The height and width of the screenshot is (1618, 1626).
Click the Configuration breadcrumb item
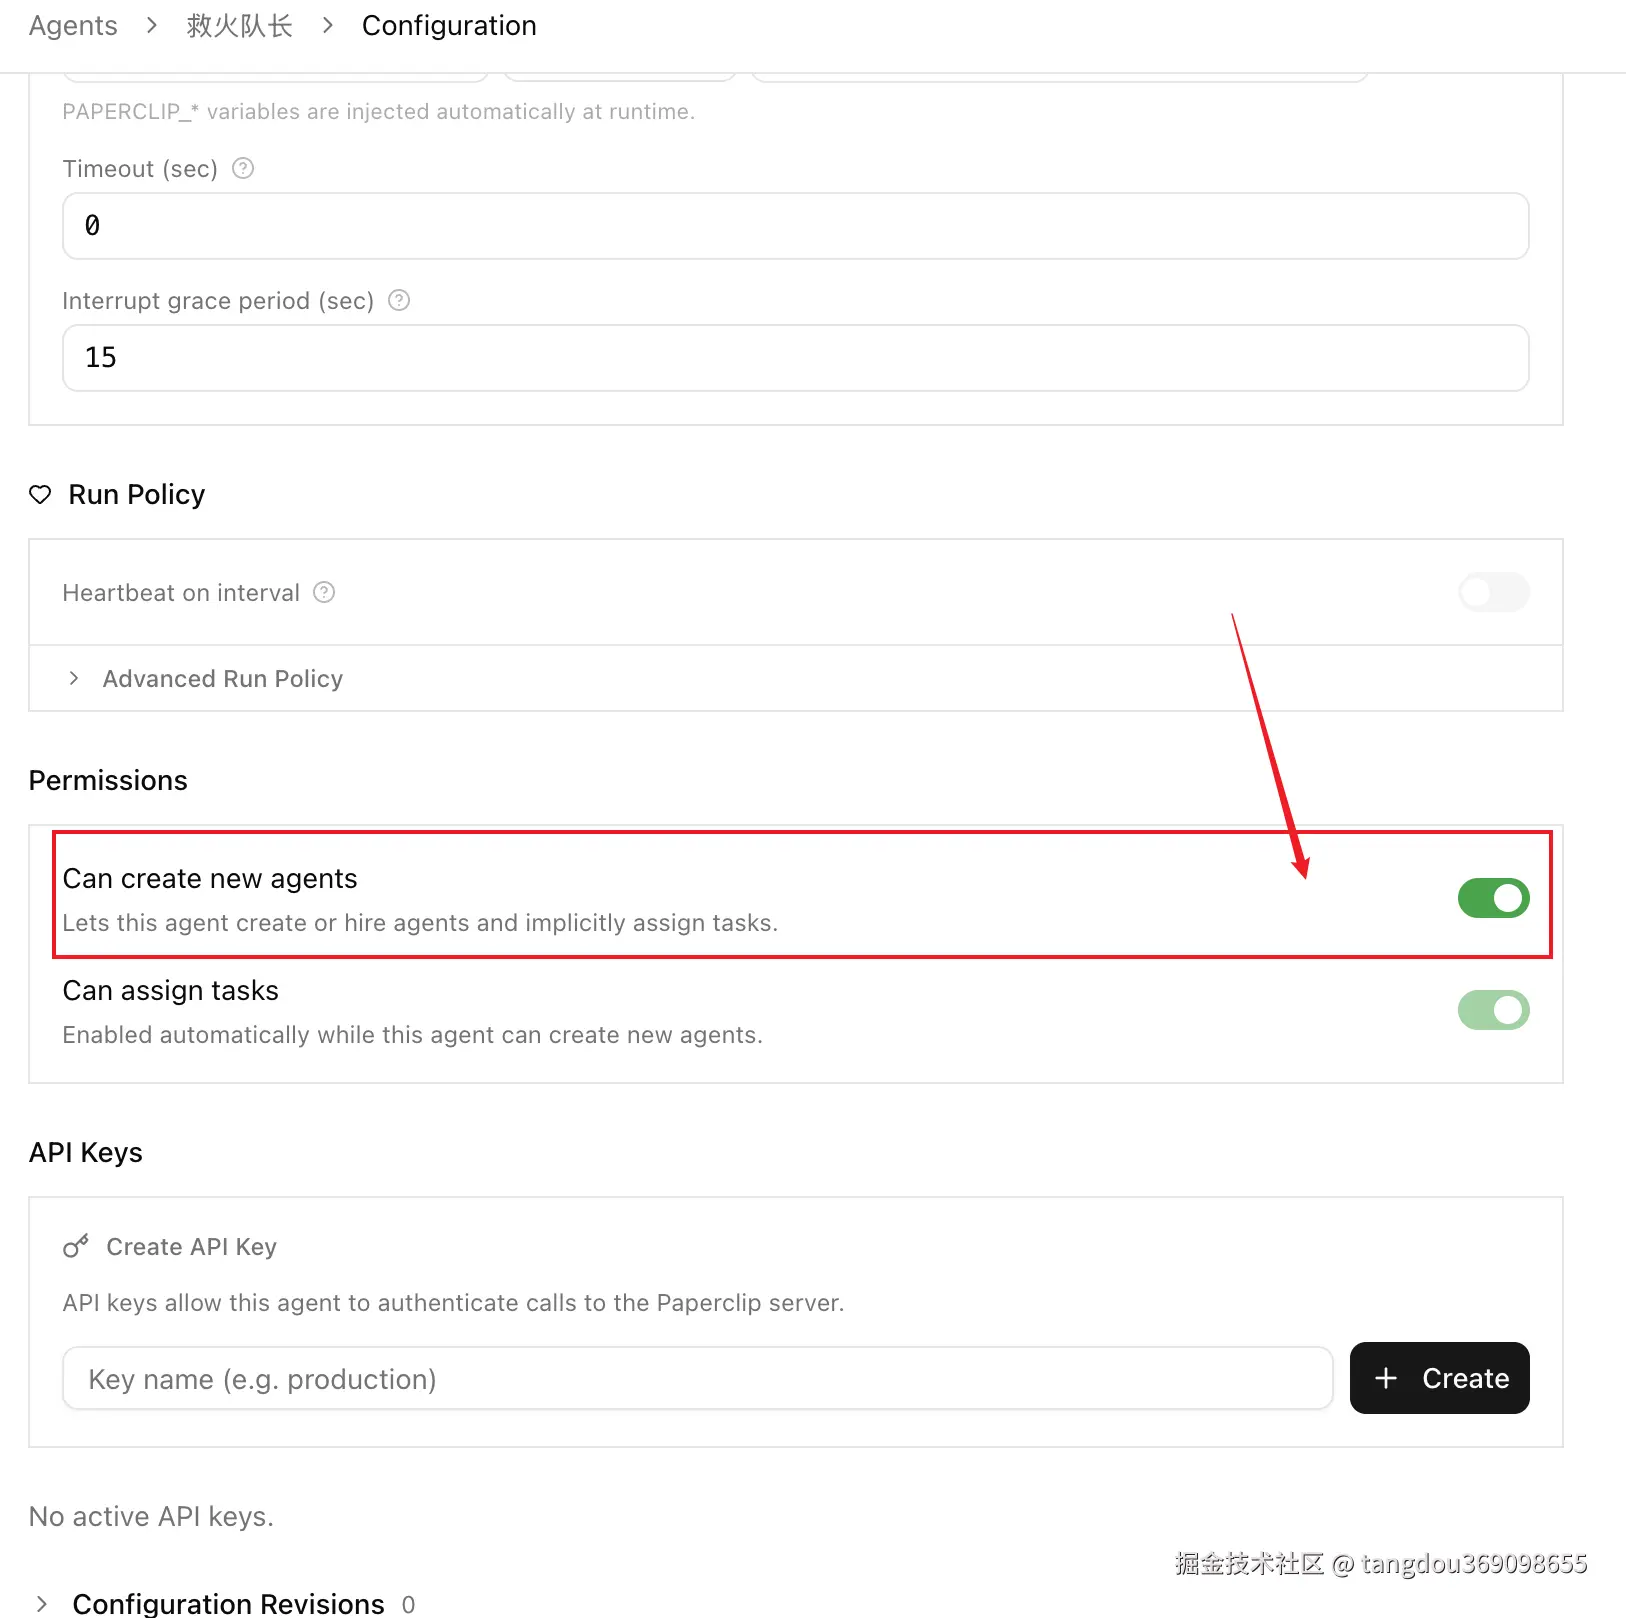tap(449, 25)
